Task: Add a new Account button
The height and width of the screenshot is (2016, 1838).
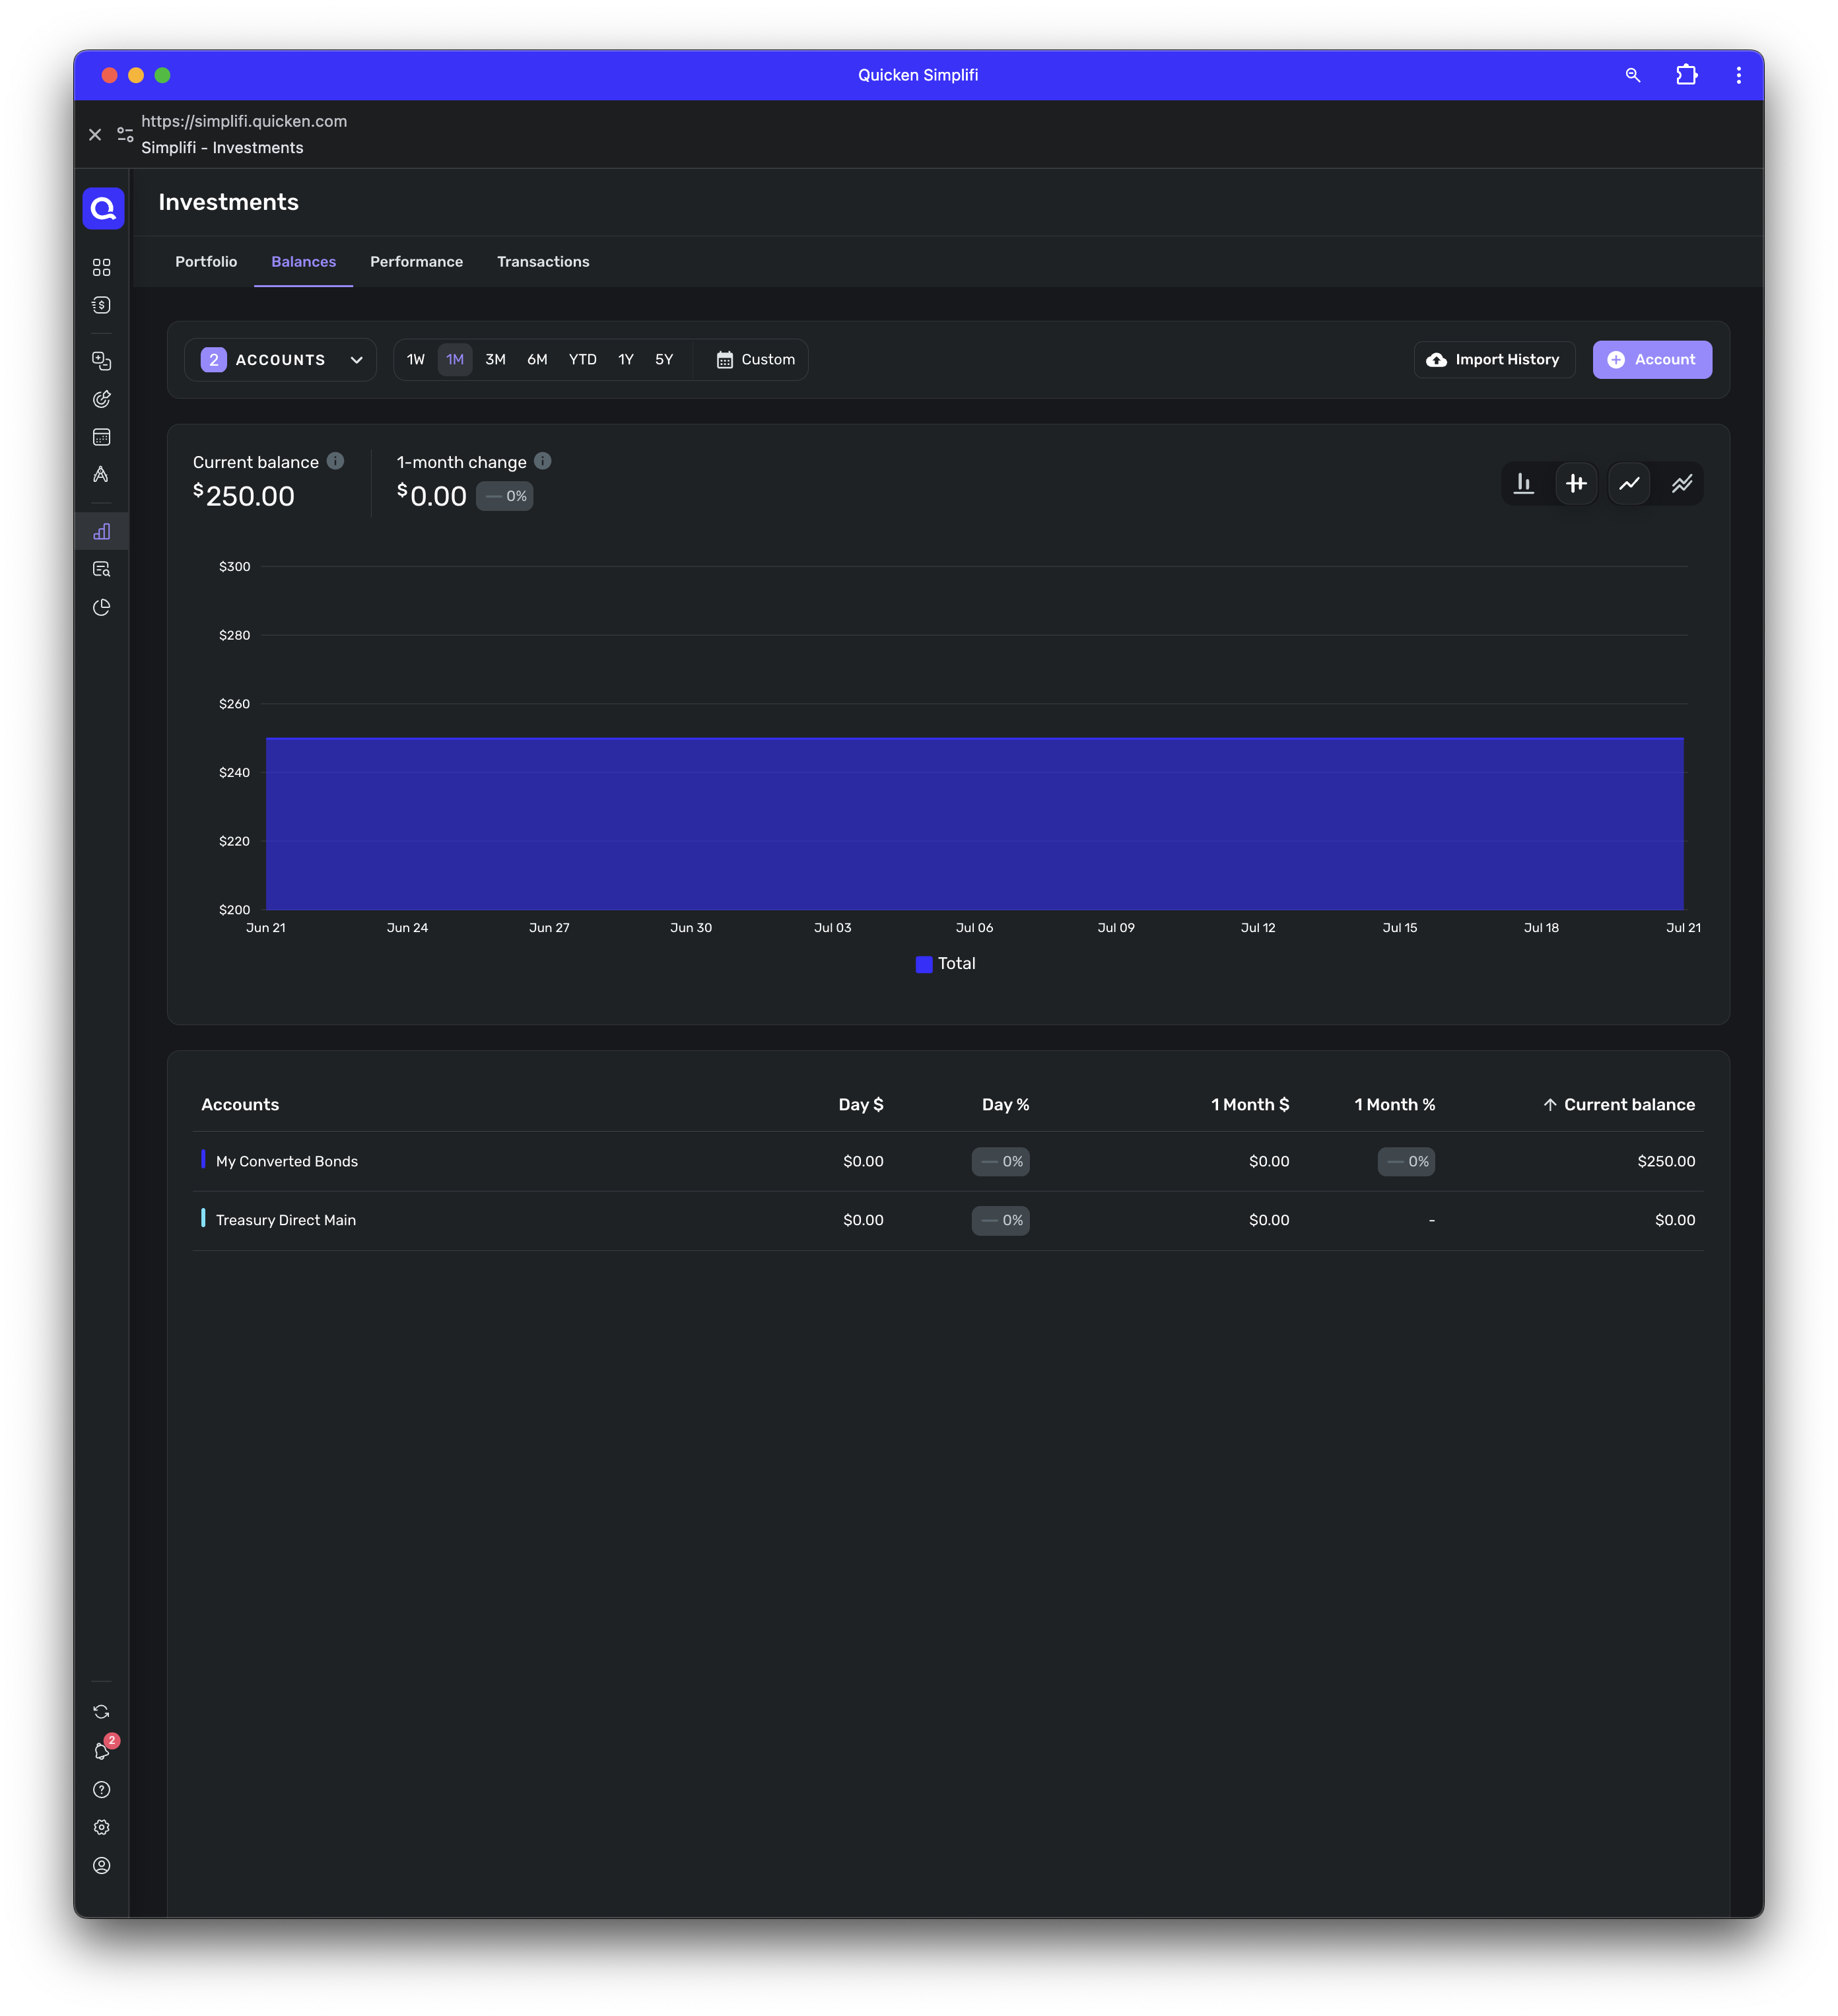Action: (1651, 360)
